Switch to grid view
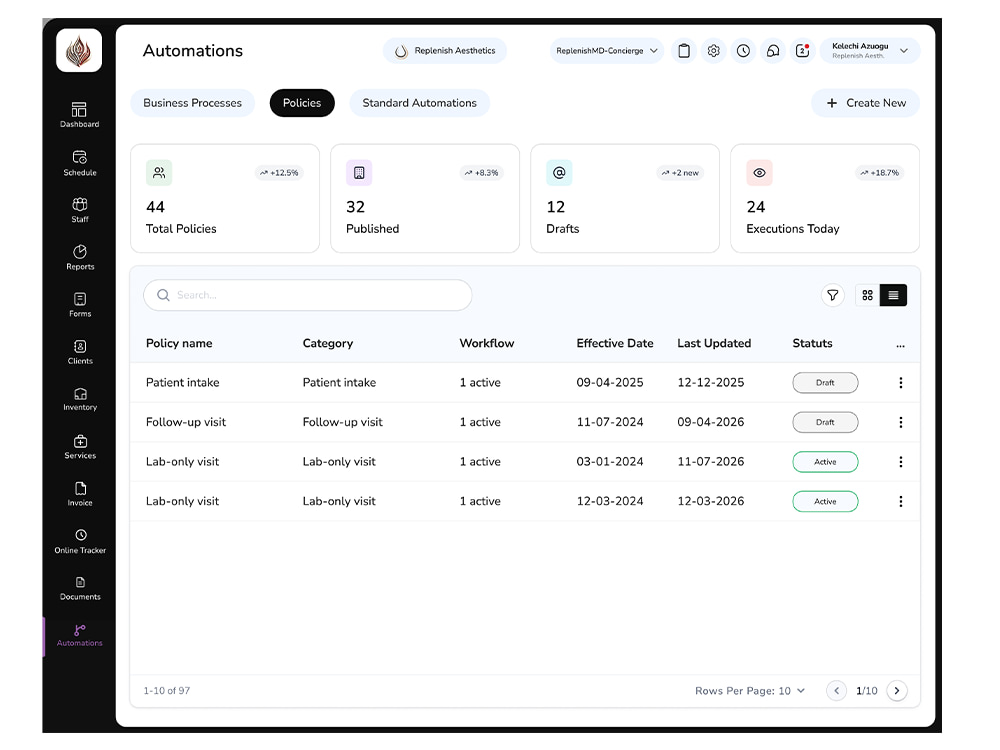Viewport: 1000px width, 750px height. click(867, 295)
